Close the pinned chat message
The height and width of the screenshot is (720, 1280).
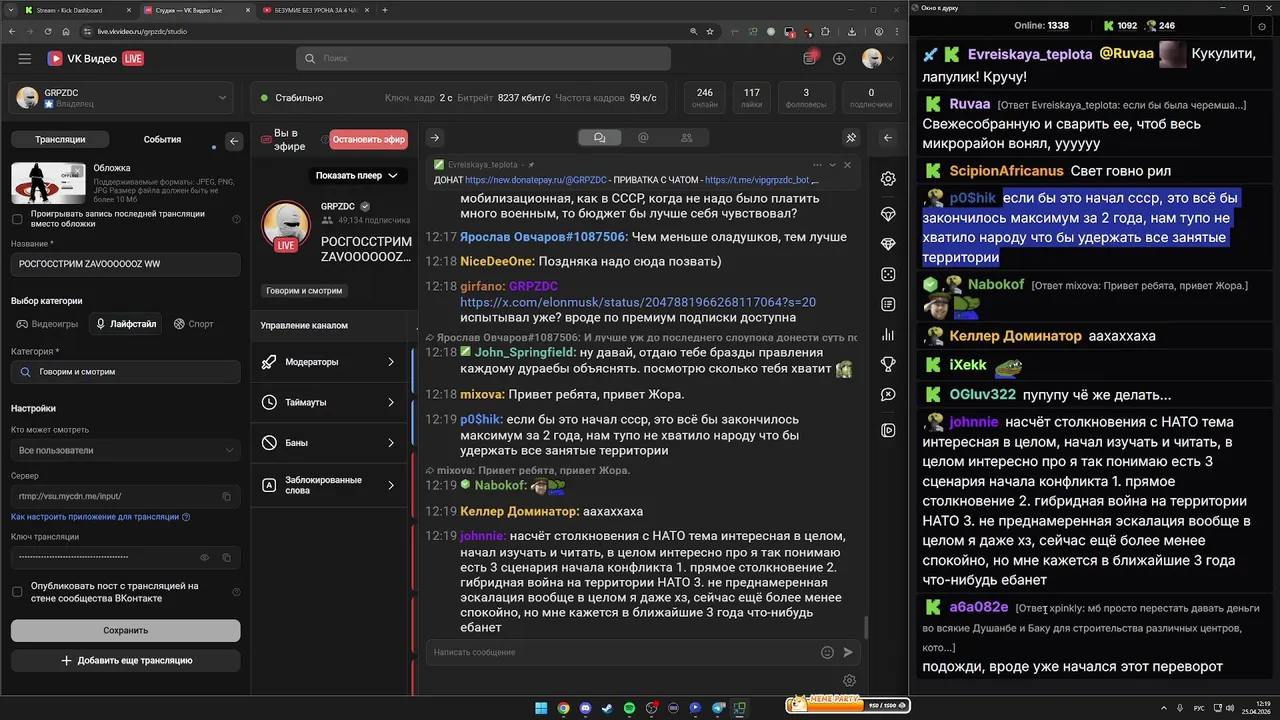pos(848,165)
